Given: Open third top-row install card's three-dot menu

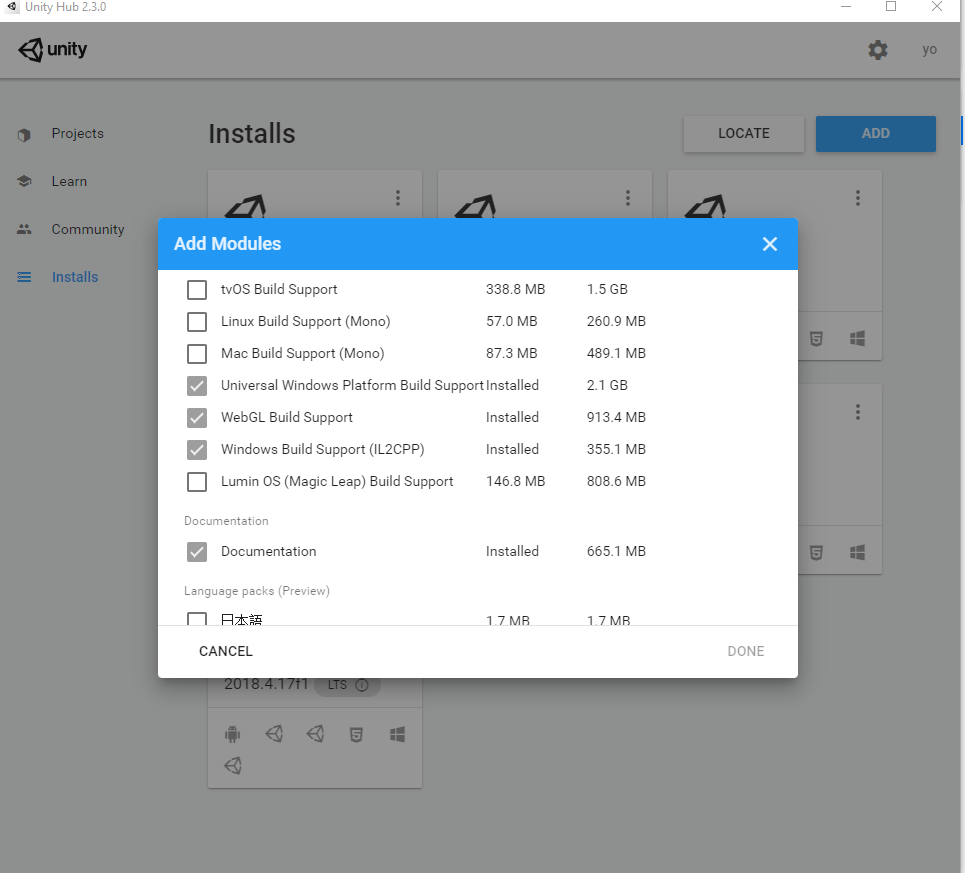Looking at the screenshot, I should pos(857,198).
